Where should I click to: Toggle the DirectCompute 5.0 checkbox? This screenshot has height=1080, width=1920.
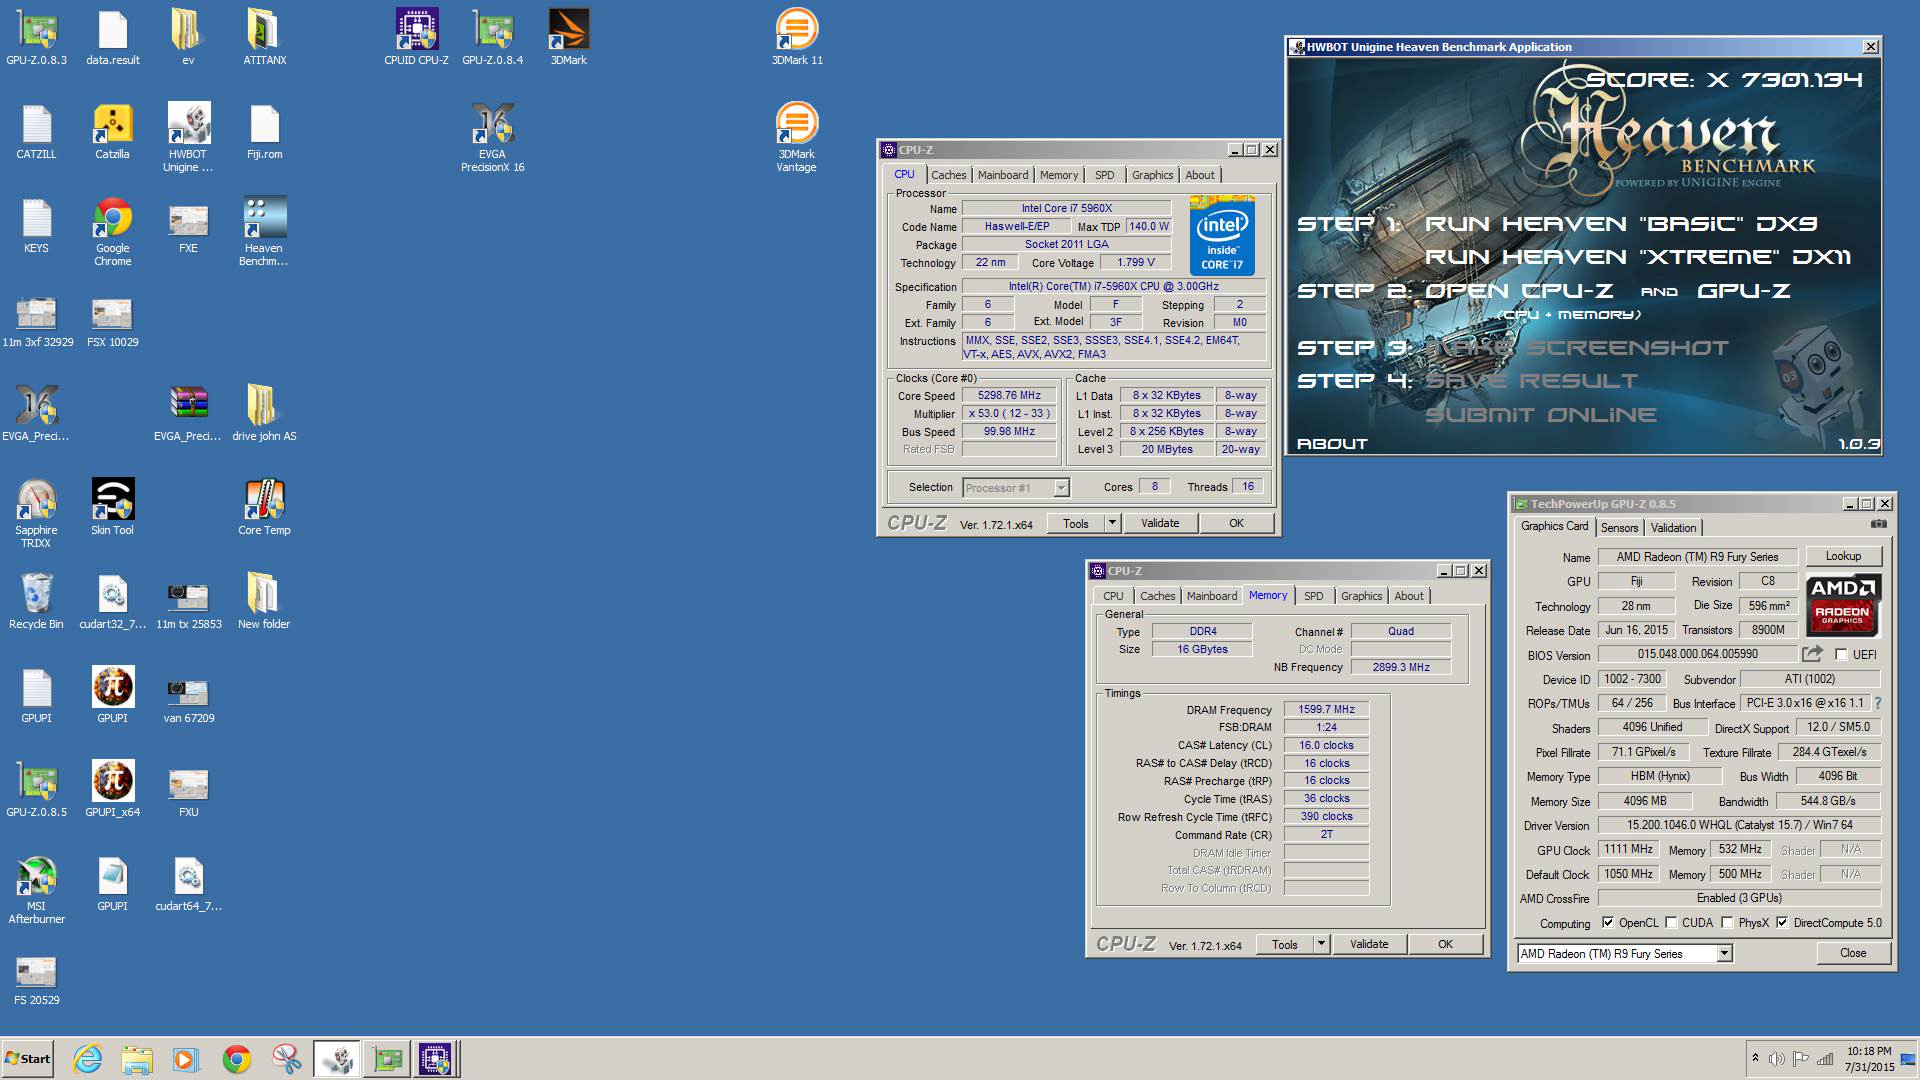point(1782,923)
